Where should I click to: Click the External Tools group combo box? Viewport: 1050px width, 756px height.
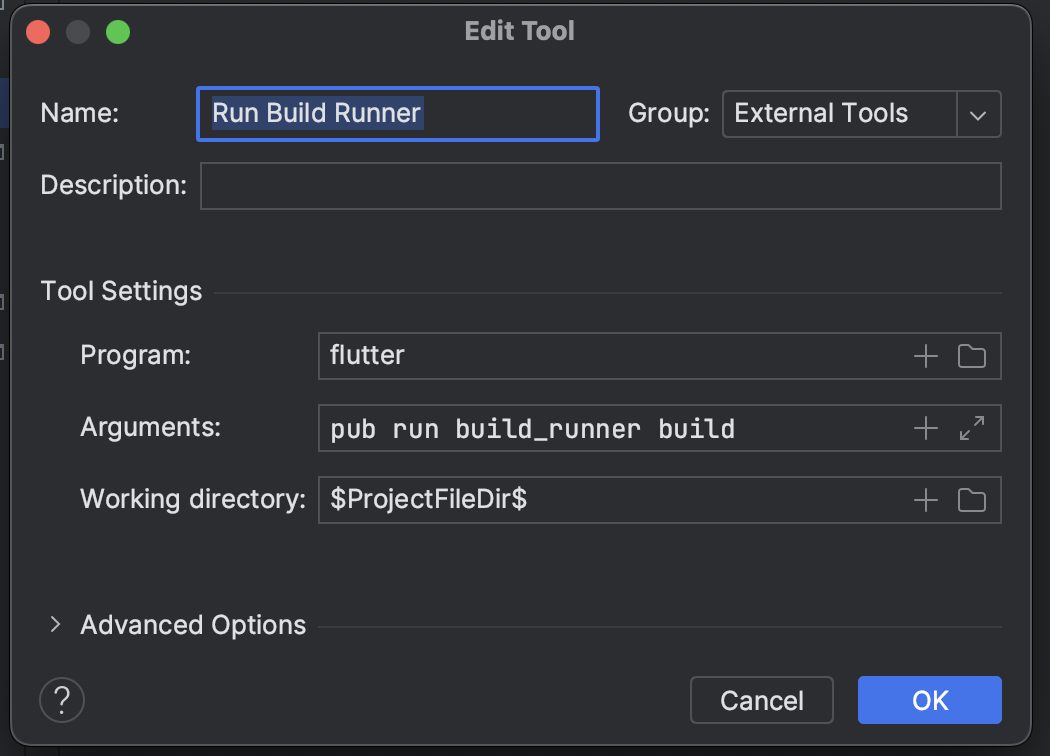[x=838, y=114]
